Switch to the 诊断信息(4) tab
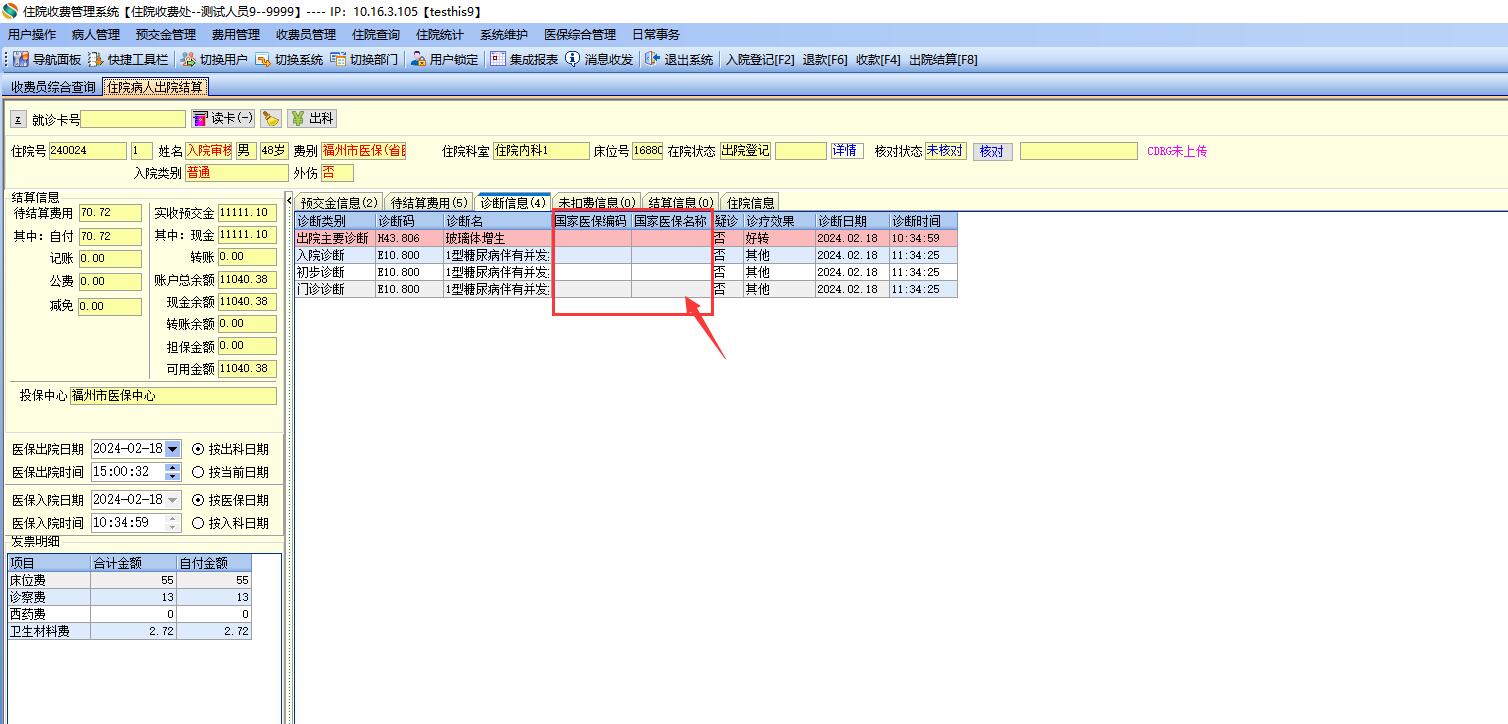 click(513, 202)
